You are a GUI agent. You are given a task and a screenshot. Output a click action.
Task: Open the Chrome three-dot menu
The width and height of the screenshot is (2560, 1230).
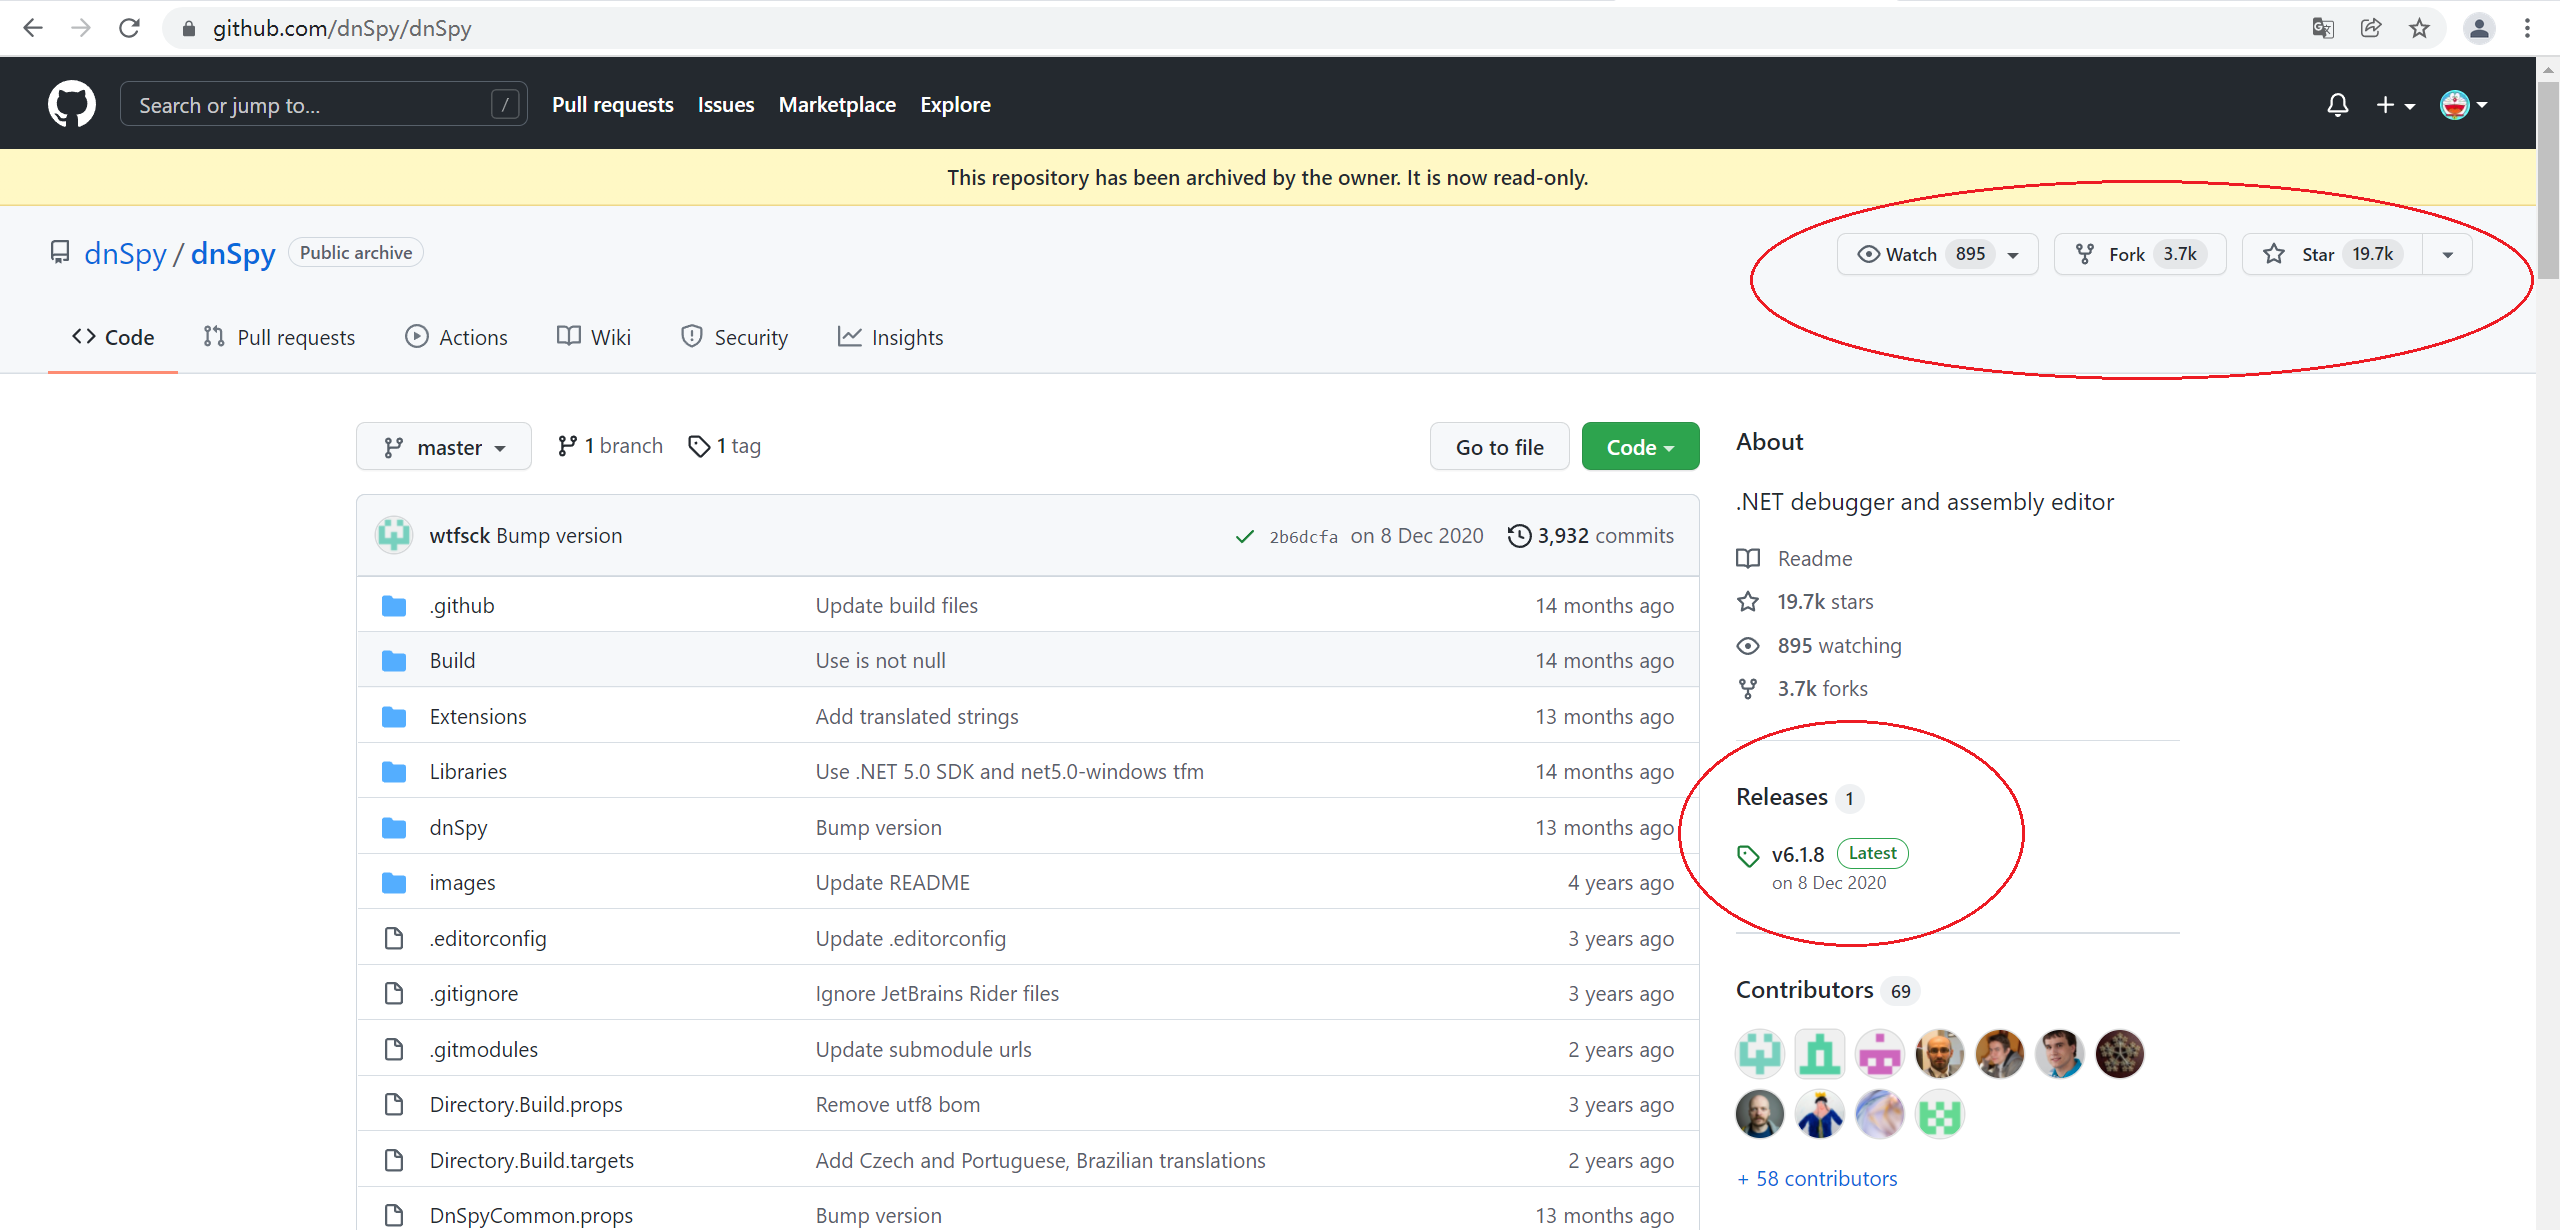pyautogui.click(x=2527, y=28)
